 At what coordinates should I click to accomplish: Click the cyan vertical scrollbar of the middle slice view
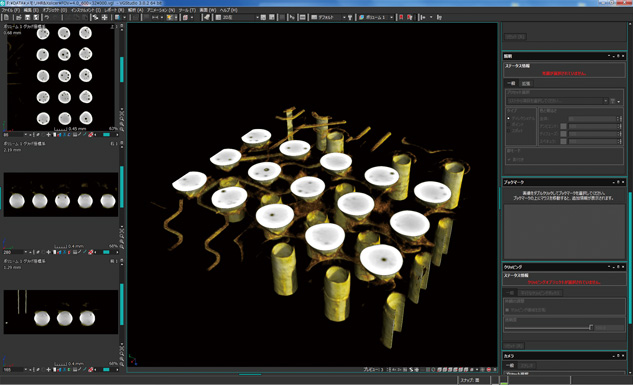(122, 187)
